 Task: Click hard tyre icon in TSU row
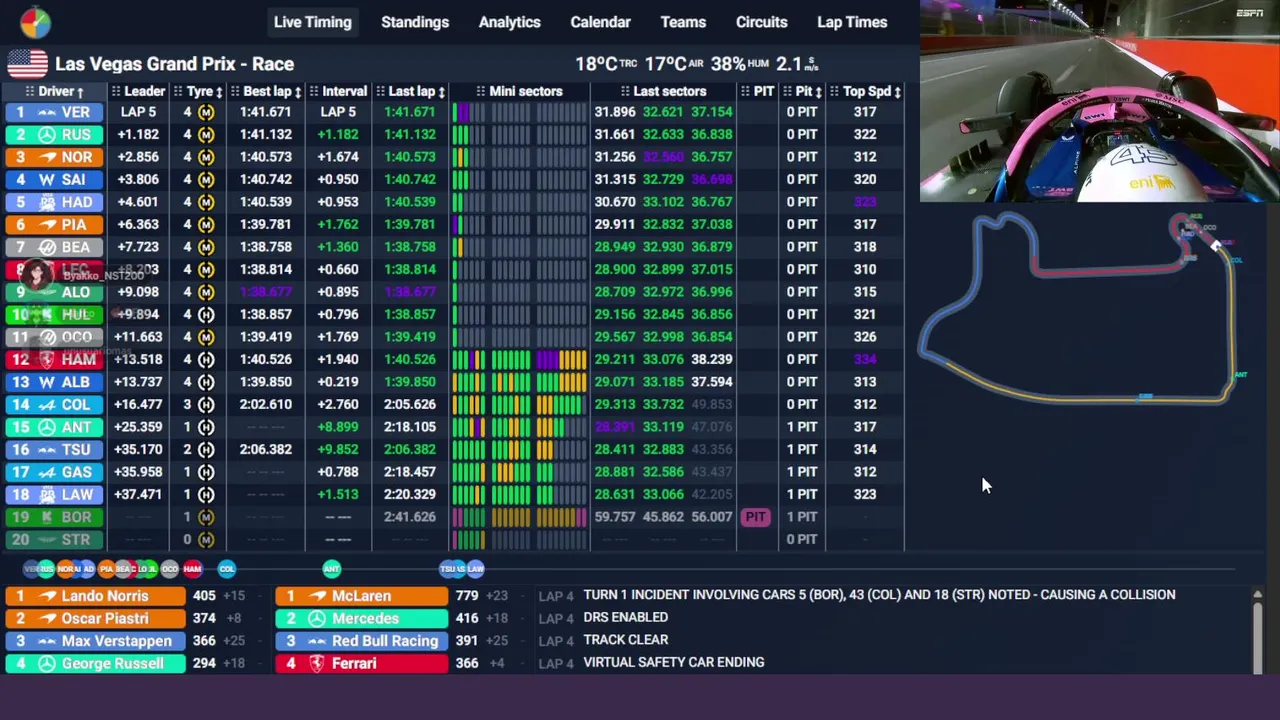click(206, 449)
